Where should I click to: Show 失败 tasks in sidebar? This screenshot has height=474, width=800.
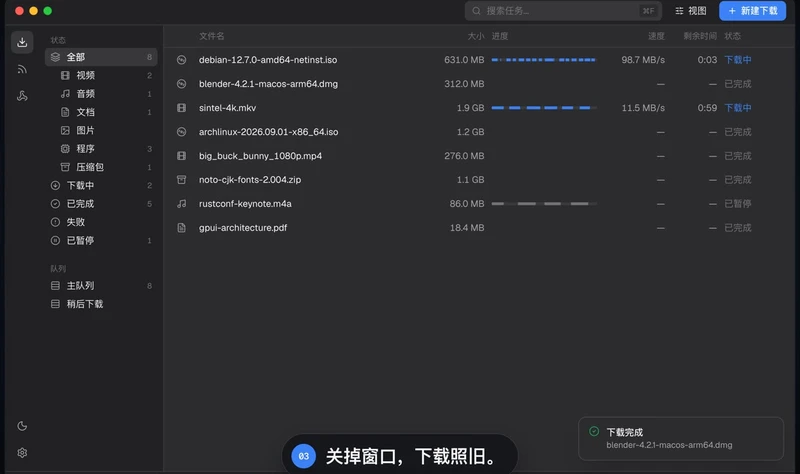101,222
